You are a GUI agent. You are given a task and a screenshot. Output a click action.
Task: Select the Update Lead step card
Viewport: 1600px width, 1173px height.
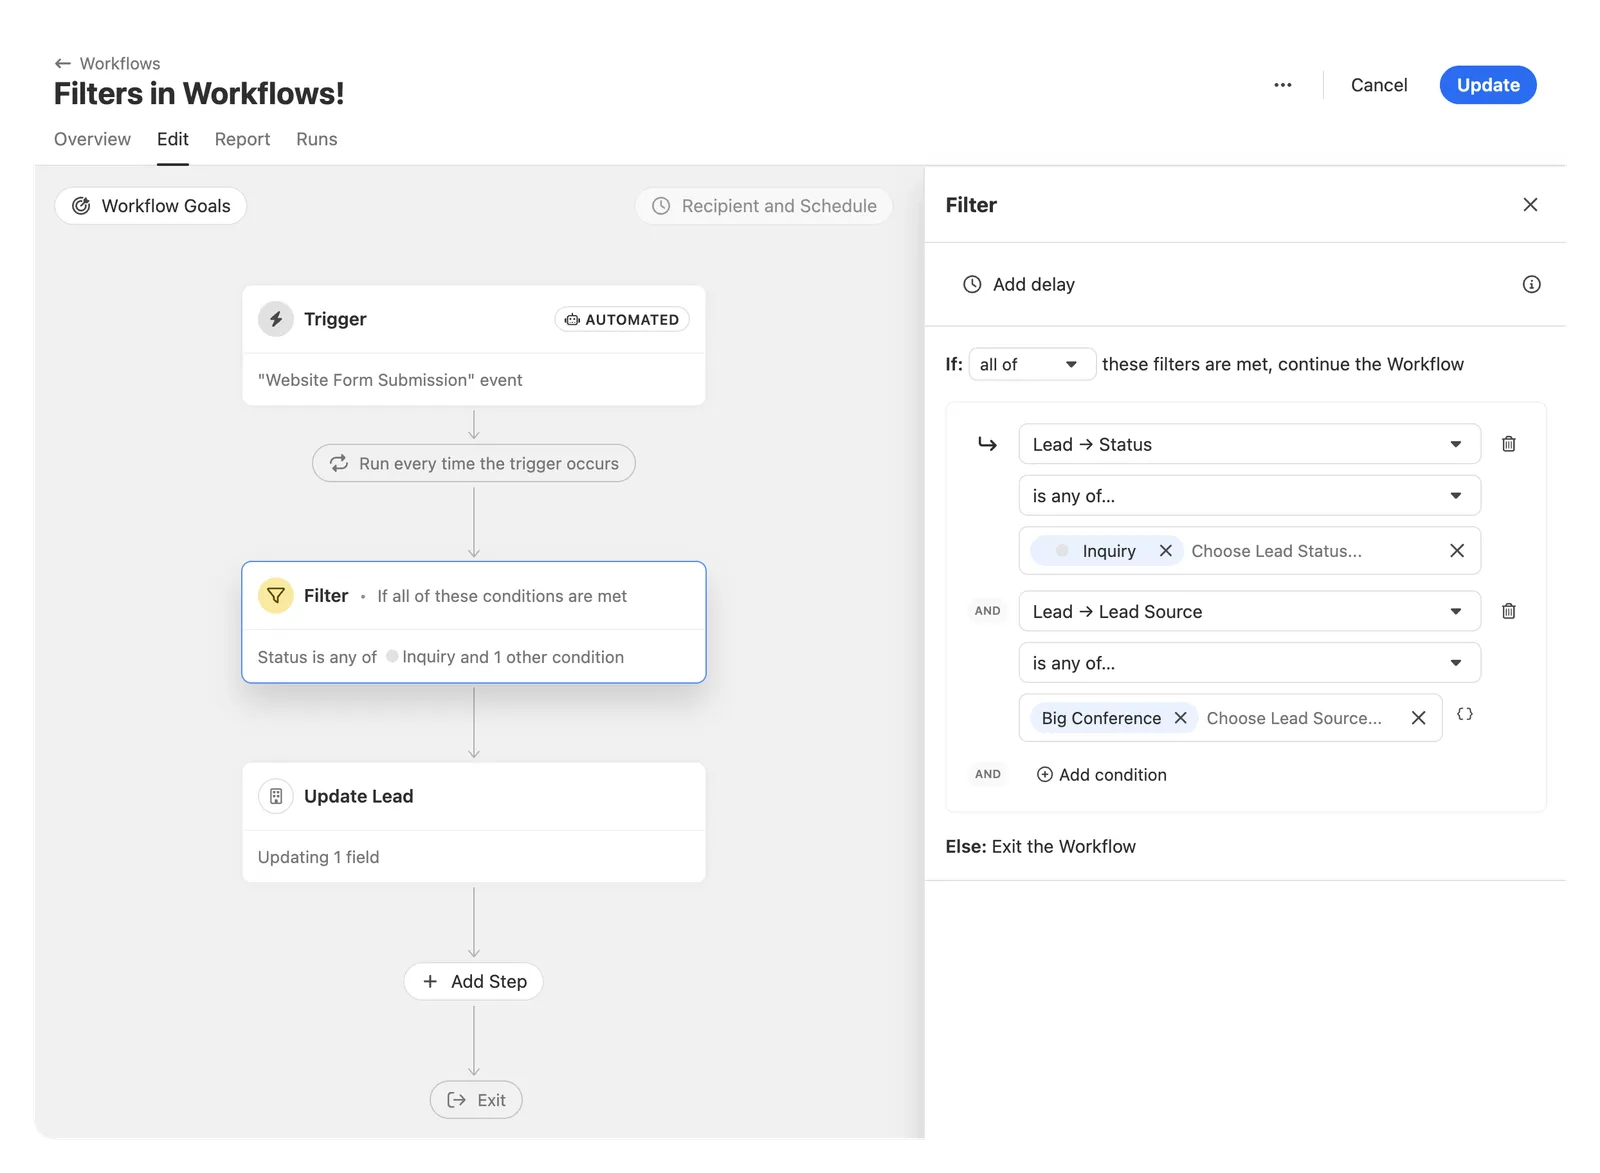click(474, 823)
